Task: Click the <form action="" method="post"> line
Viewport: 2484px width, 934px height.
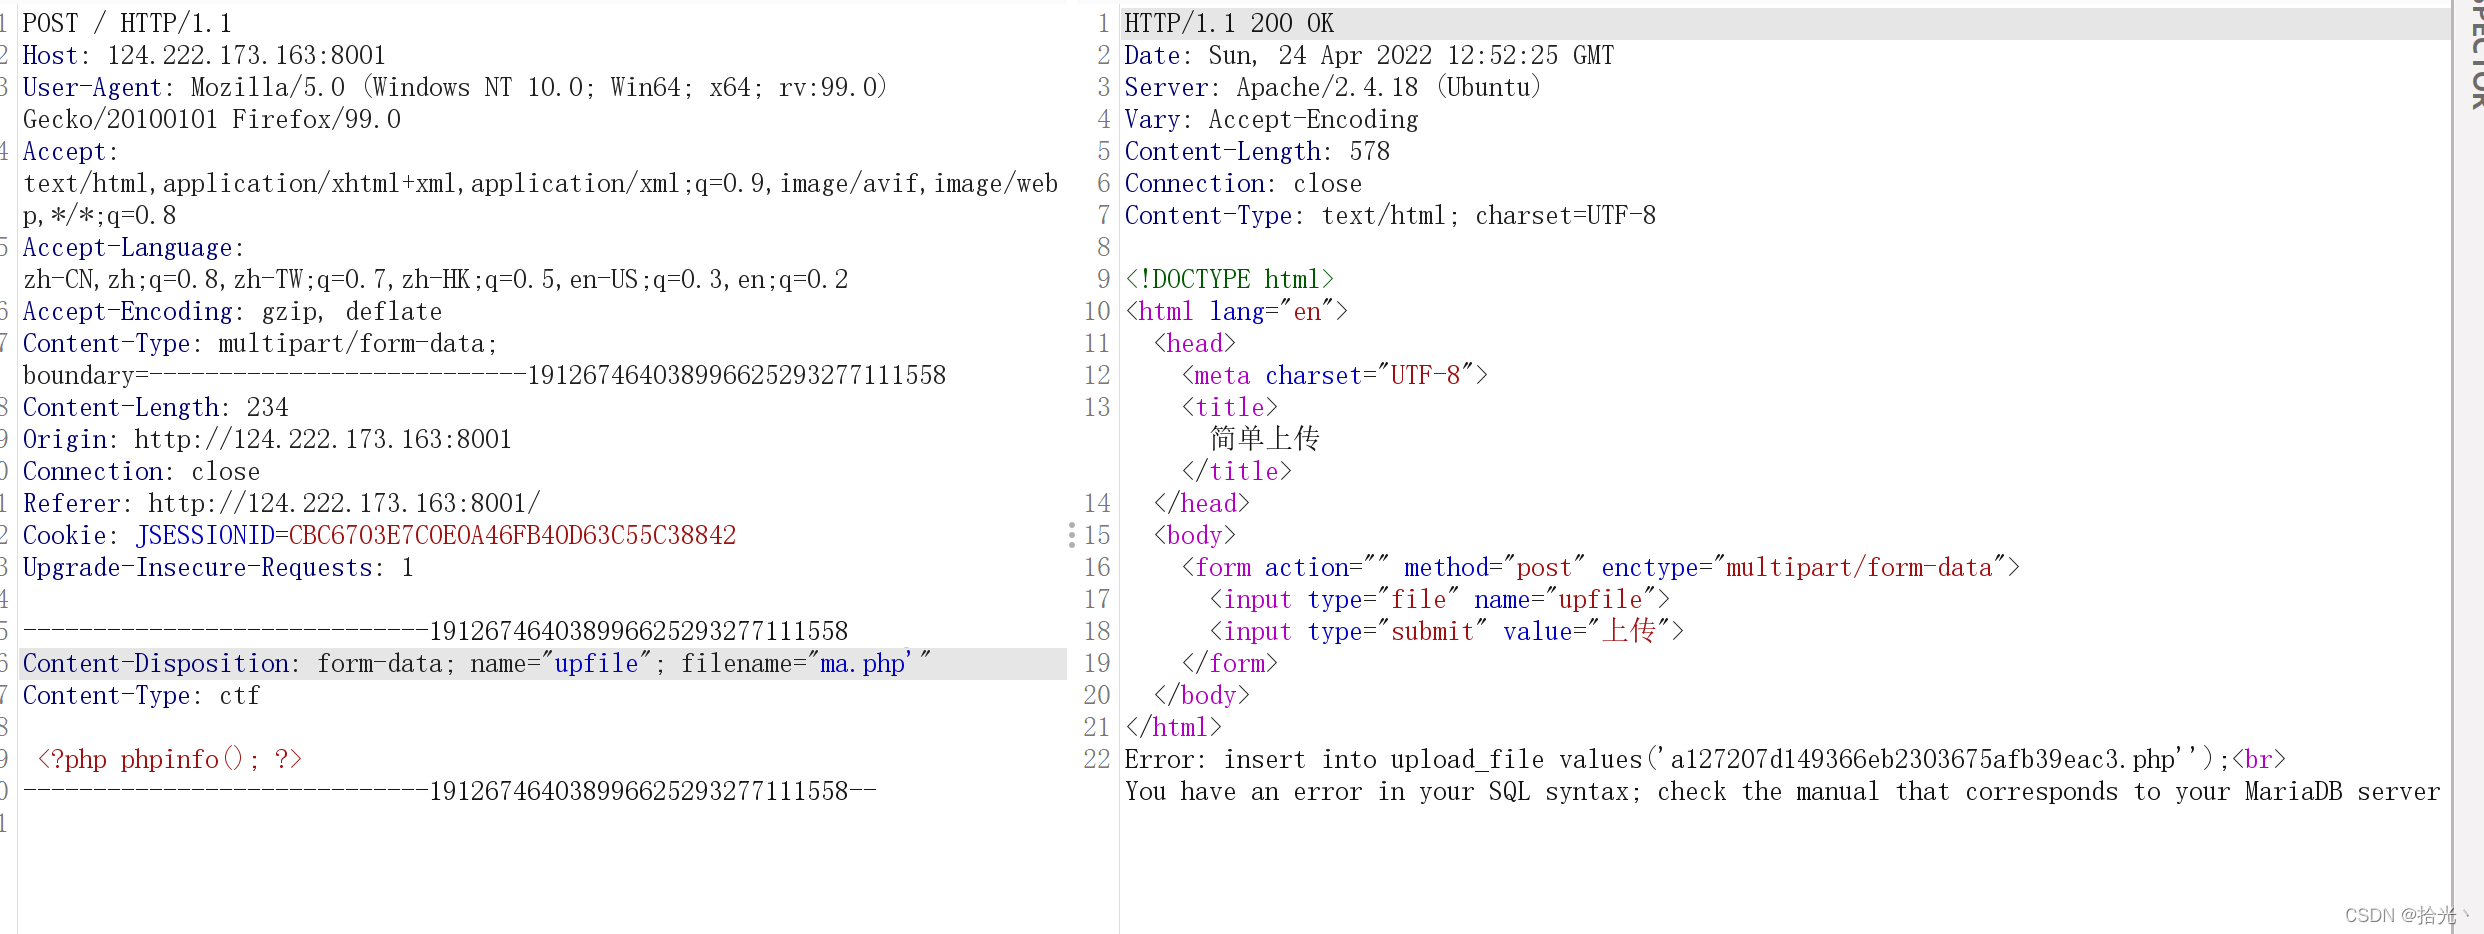Action: (x=1600, y=567)
